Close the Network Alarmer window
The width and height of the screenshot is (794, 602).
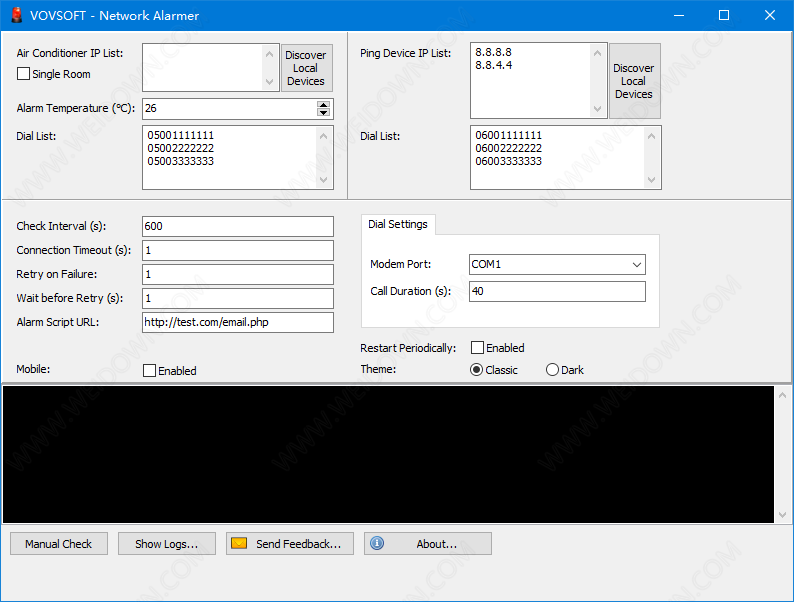pyautogui.click(x=770, y=15)
